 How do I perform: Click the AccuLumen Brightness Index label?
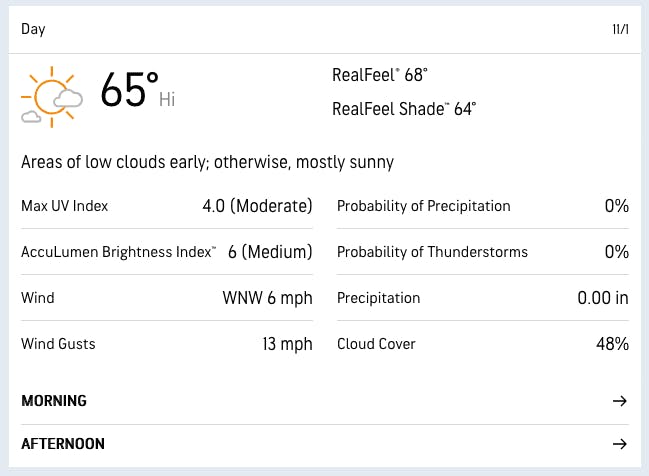click(x=118, y=252)
